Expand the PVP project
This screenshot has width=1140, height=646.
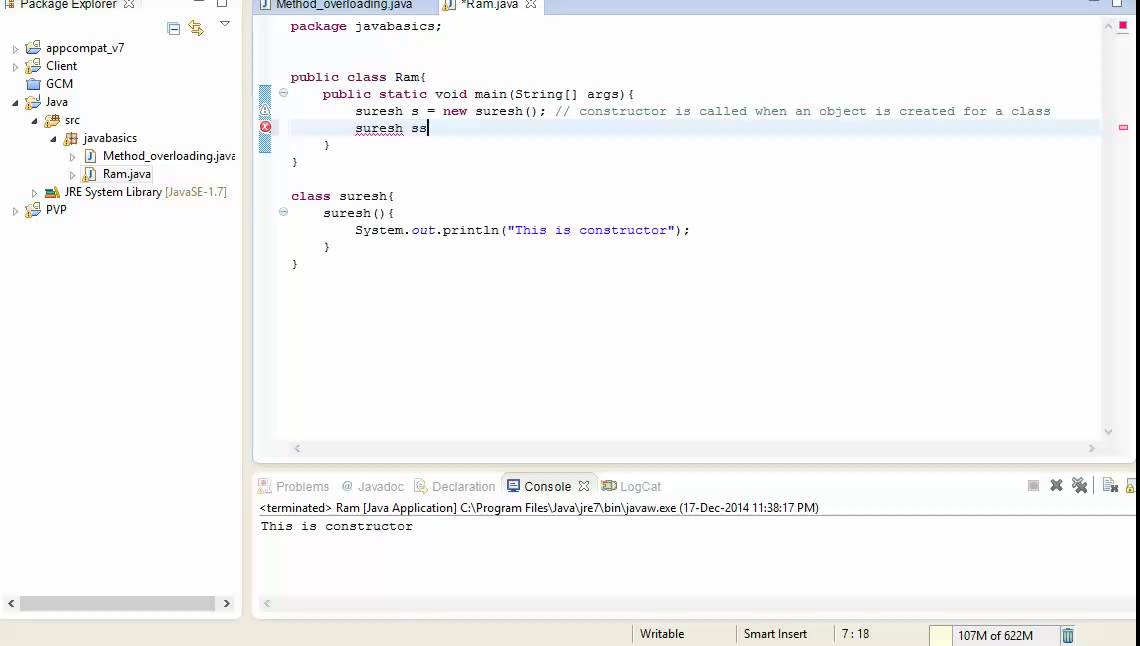(15, 211)
